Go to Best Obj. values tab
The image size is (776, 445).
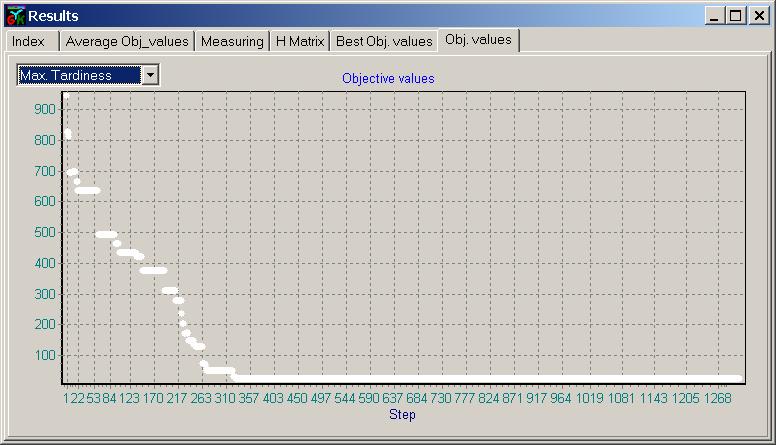coord(384,42)
